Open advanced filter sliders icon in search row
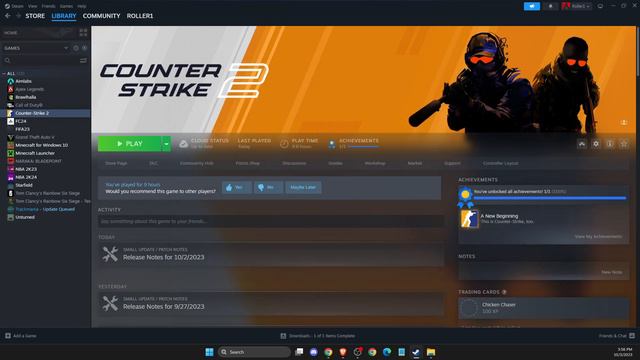Viewport: 640px width, 360px height. tap(83, 60)
